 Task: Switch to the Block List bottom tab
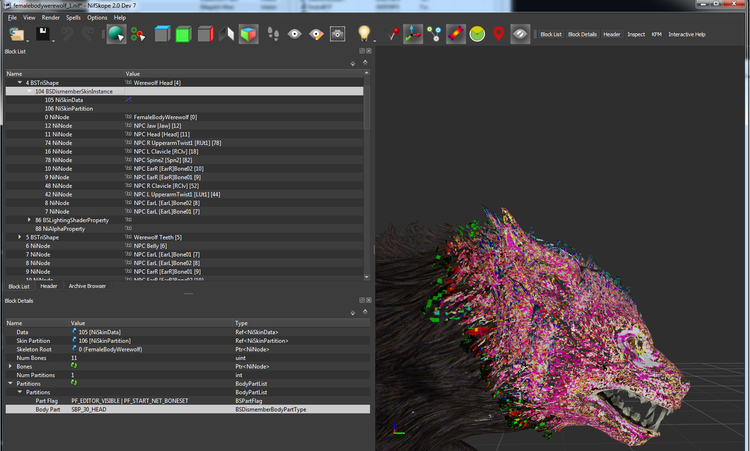coord(19,286)
